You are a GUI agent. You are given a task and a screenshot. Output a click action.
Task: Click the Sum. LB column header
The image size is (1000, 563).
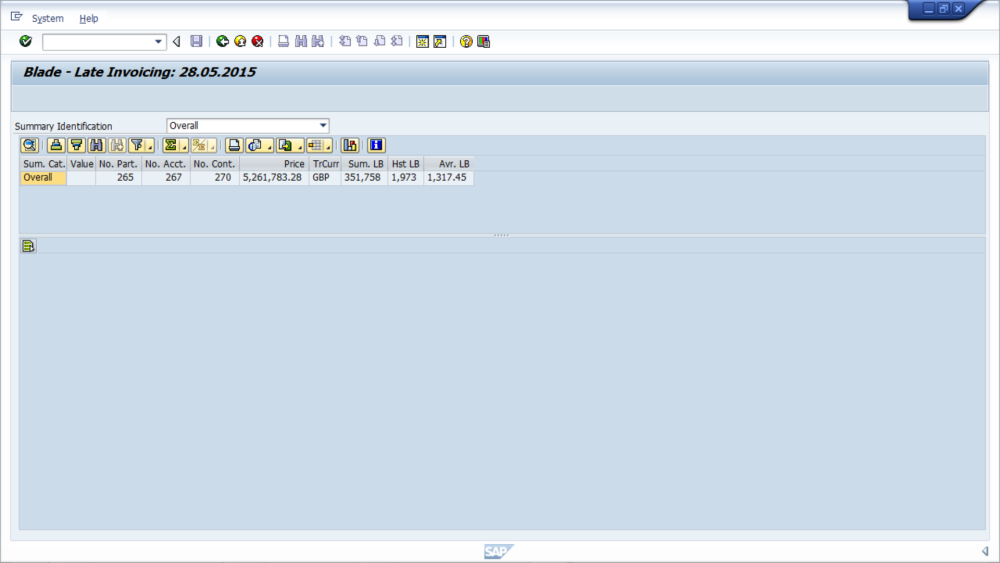tap(364, 164)
